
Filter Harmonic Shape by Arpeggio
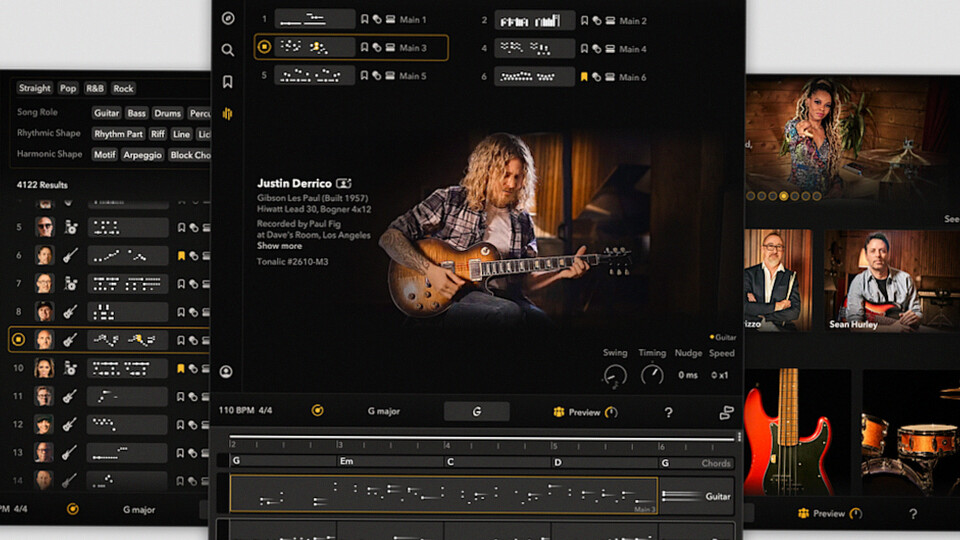[143, 155]
